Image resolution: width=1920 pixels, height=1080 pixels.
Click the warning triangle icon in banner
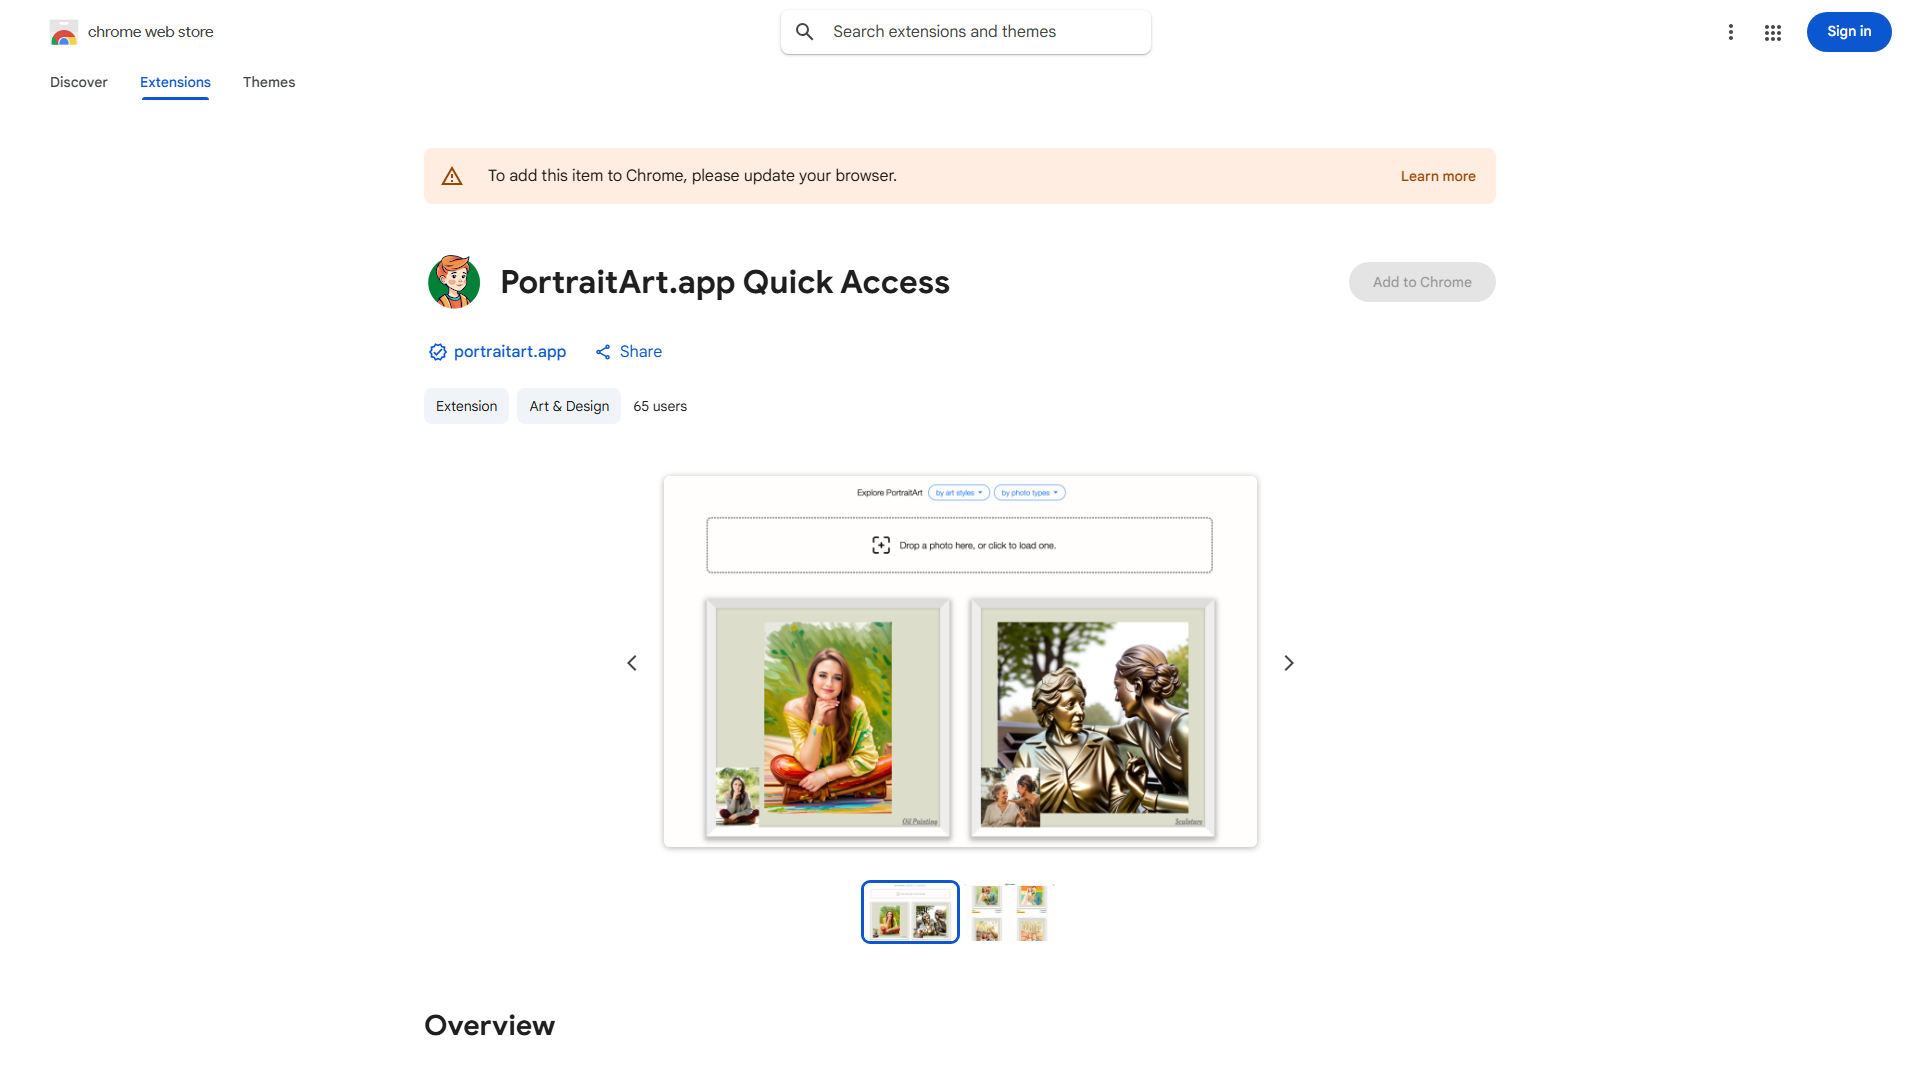click(x=452, y=176)
